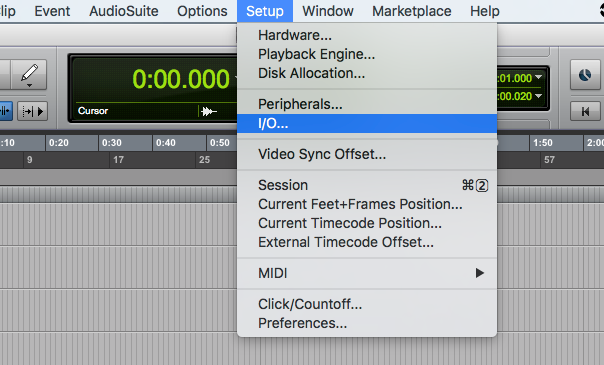Expand the 00.020 nudge value dropdown
Screen dimensions: 604x365
click(539, 95)
